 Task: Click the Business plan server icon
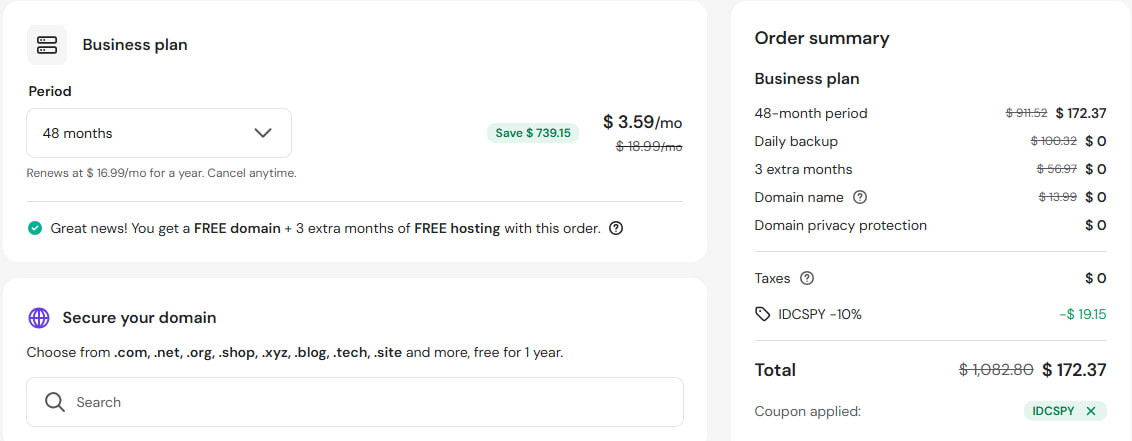(47, 45)
